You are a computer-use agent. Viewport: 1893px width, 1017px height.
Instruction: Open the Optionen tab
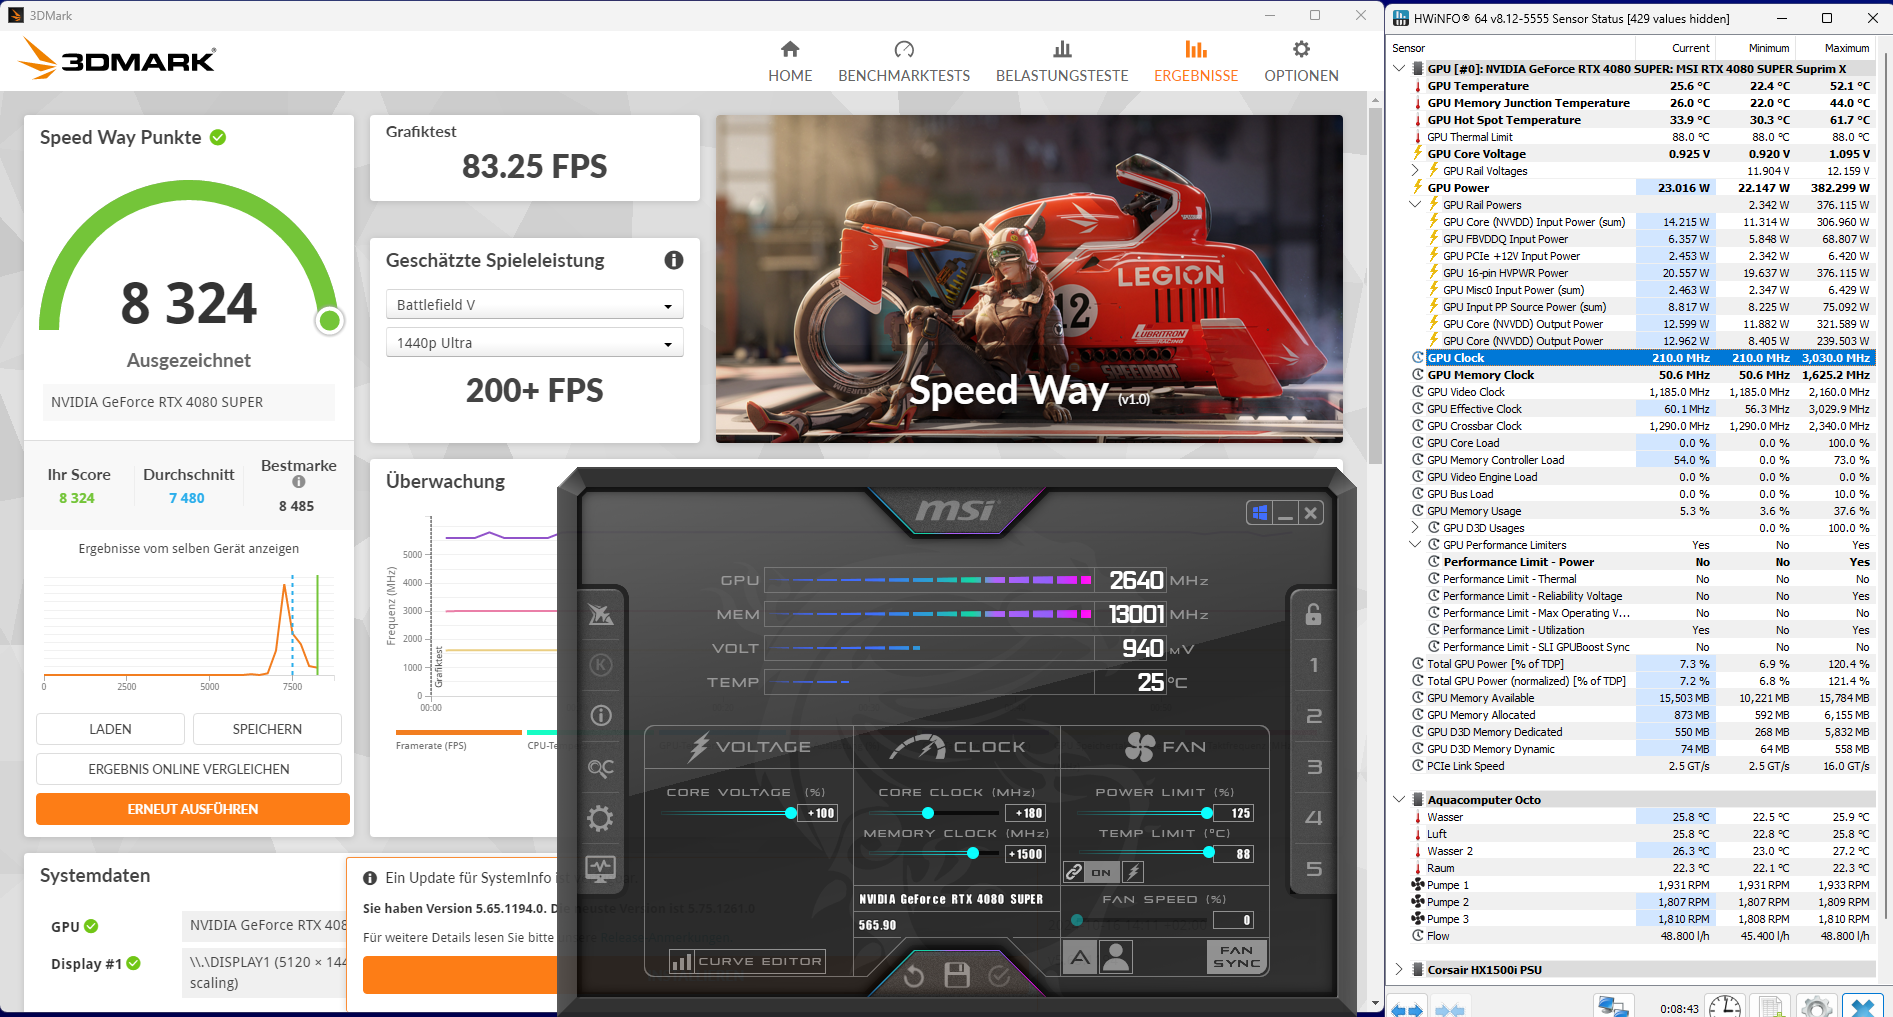[1301, 62]
